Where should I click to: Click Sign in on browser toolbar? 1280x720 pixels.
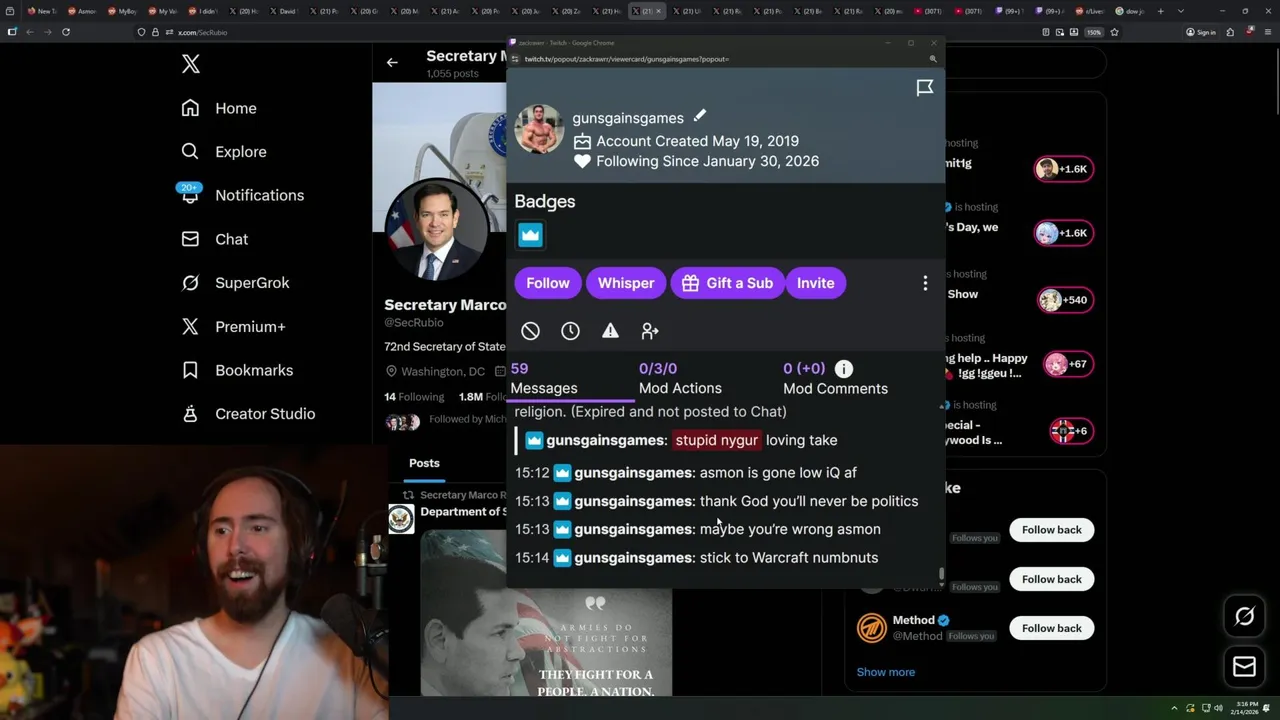pos(1201,32)
